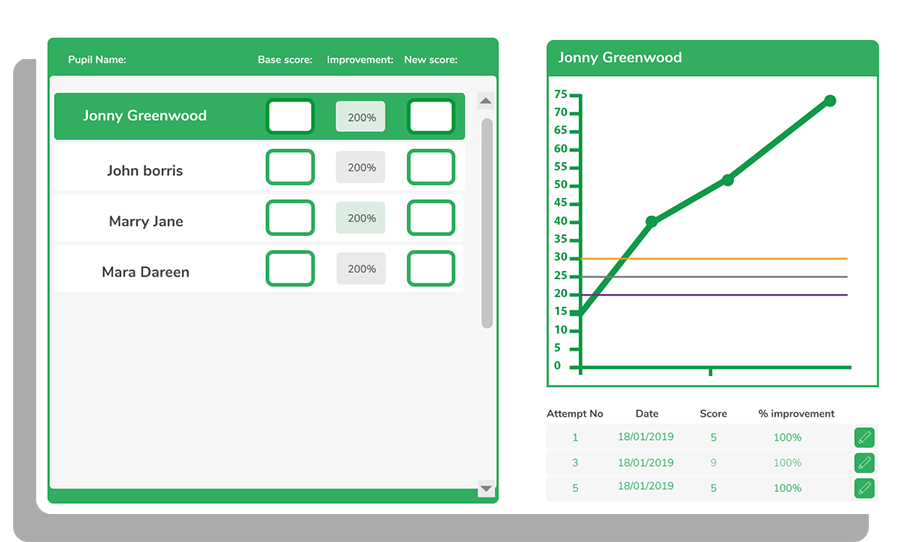Focus Marry Jane's new score field
Viewport: 904px width, 542px height.
pyautogui.click(x=431, y=218)
